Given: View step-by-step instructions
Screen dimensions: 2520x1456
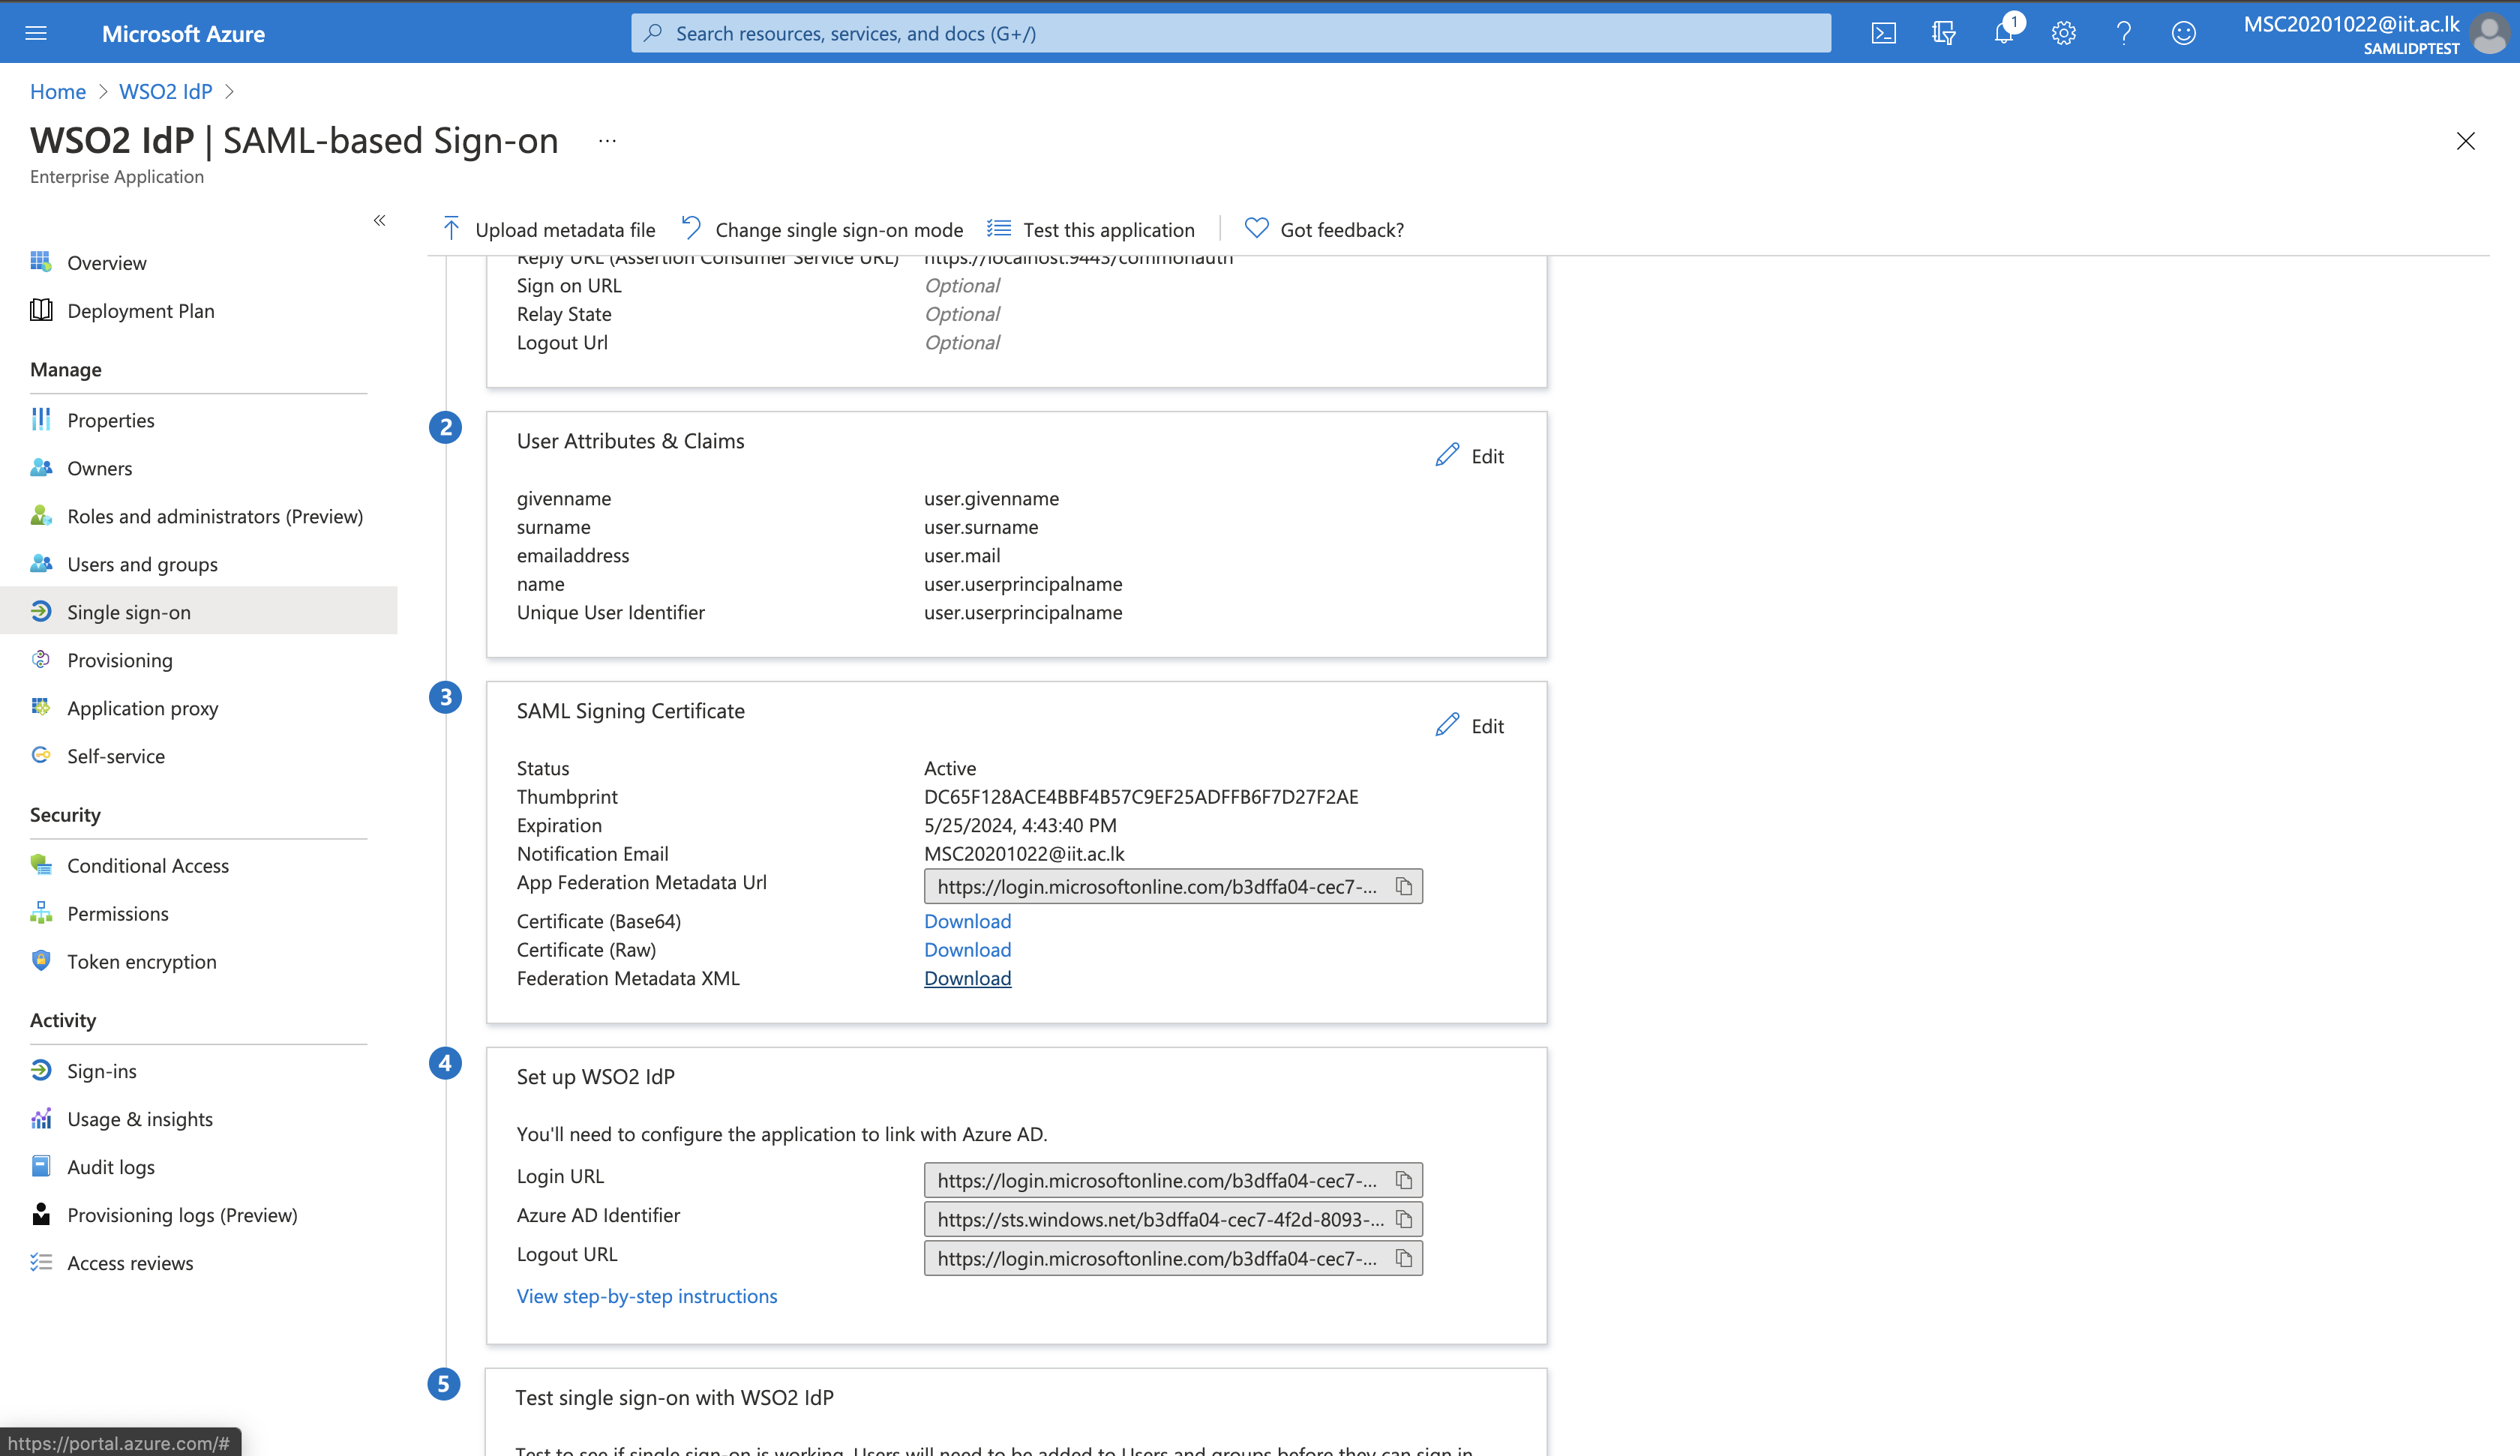Looking at the screenshot, I should (x=646, y=1296).
